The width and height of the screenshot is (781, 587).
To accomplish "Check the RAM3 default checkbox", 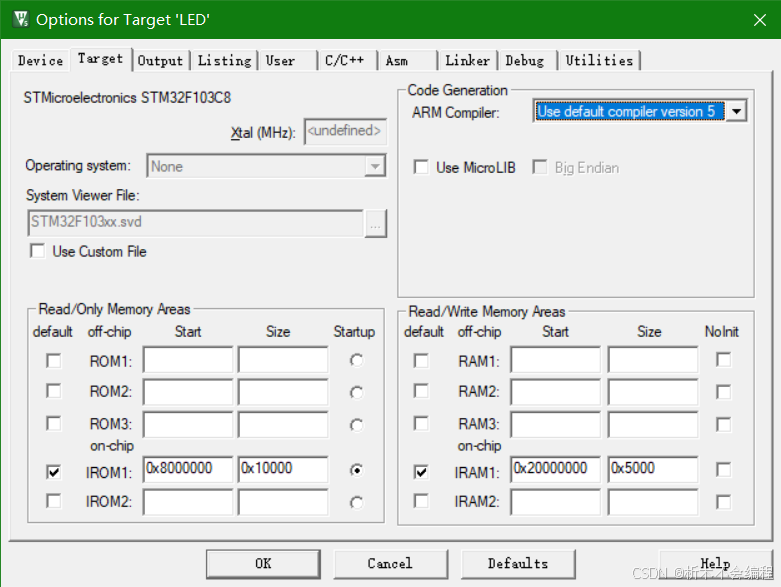I will tap(421, 424).
